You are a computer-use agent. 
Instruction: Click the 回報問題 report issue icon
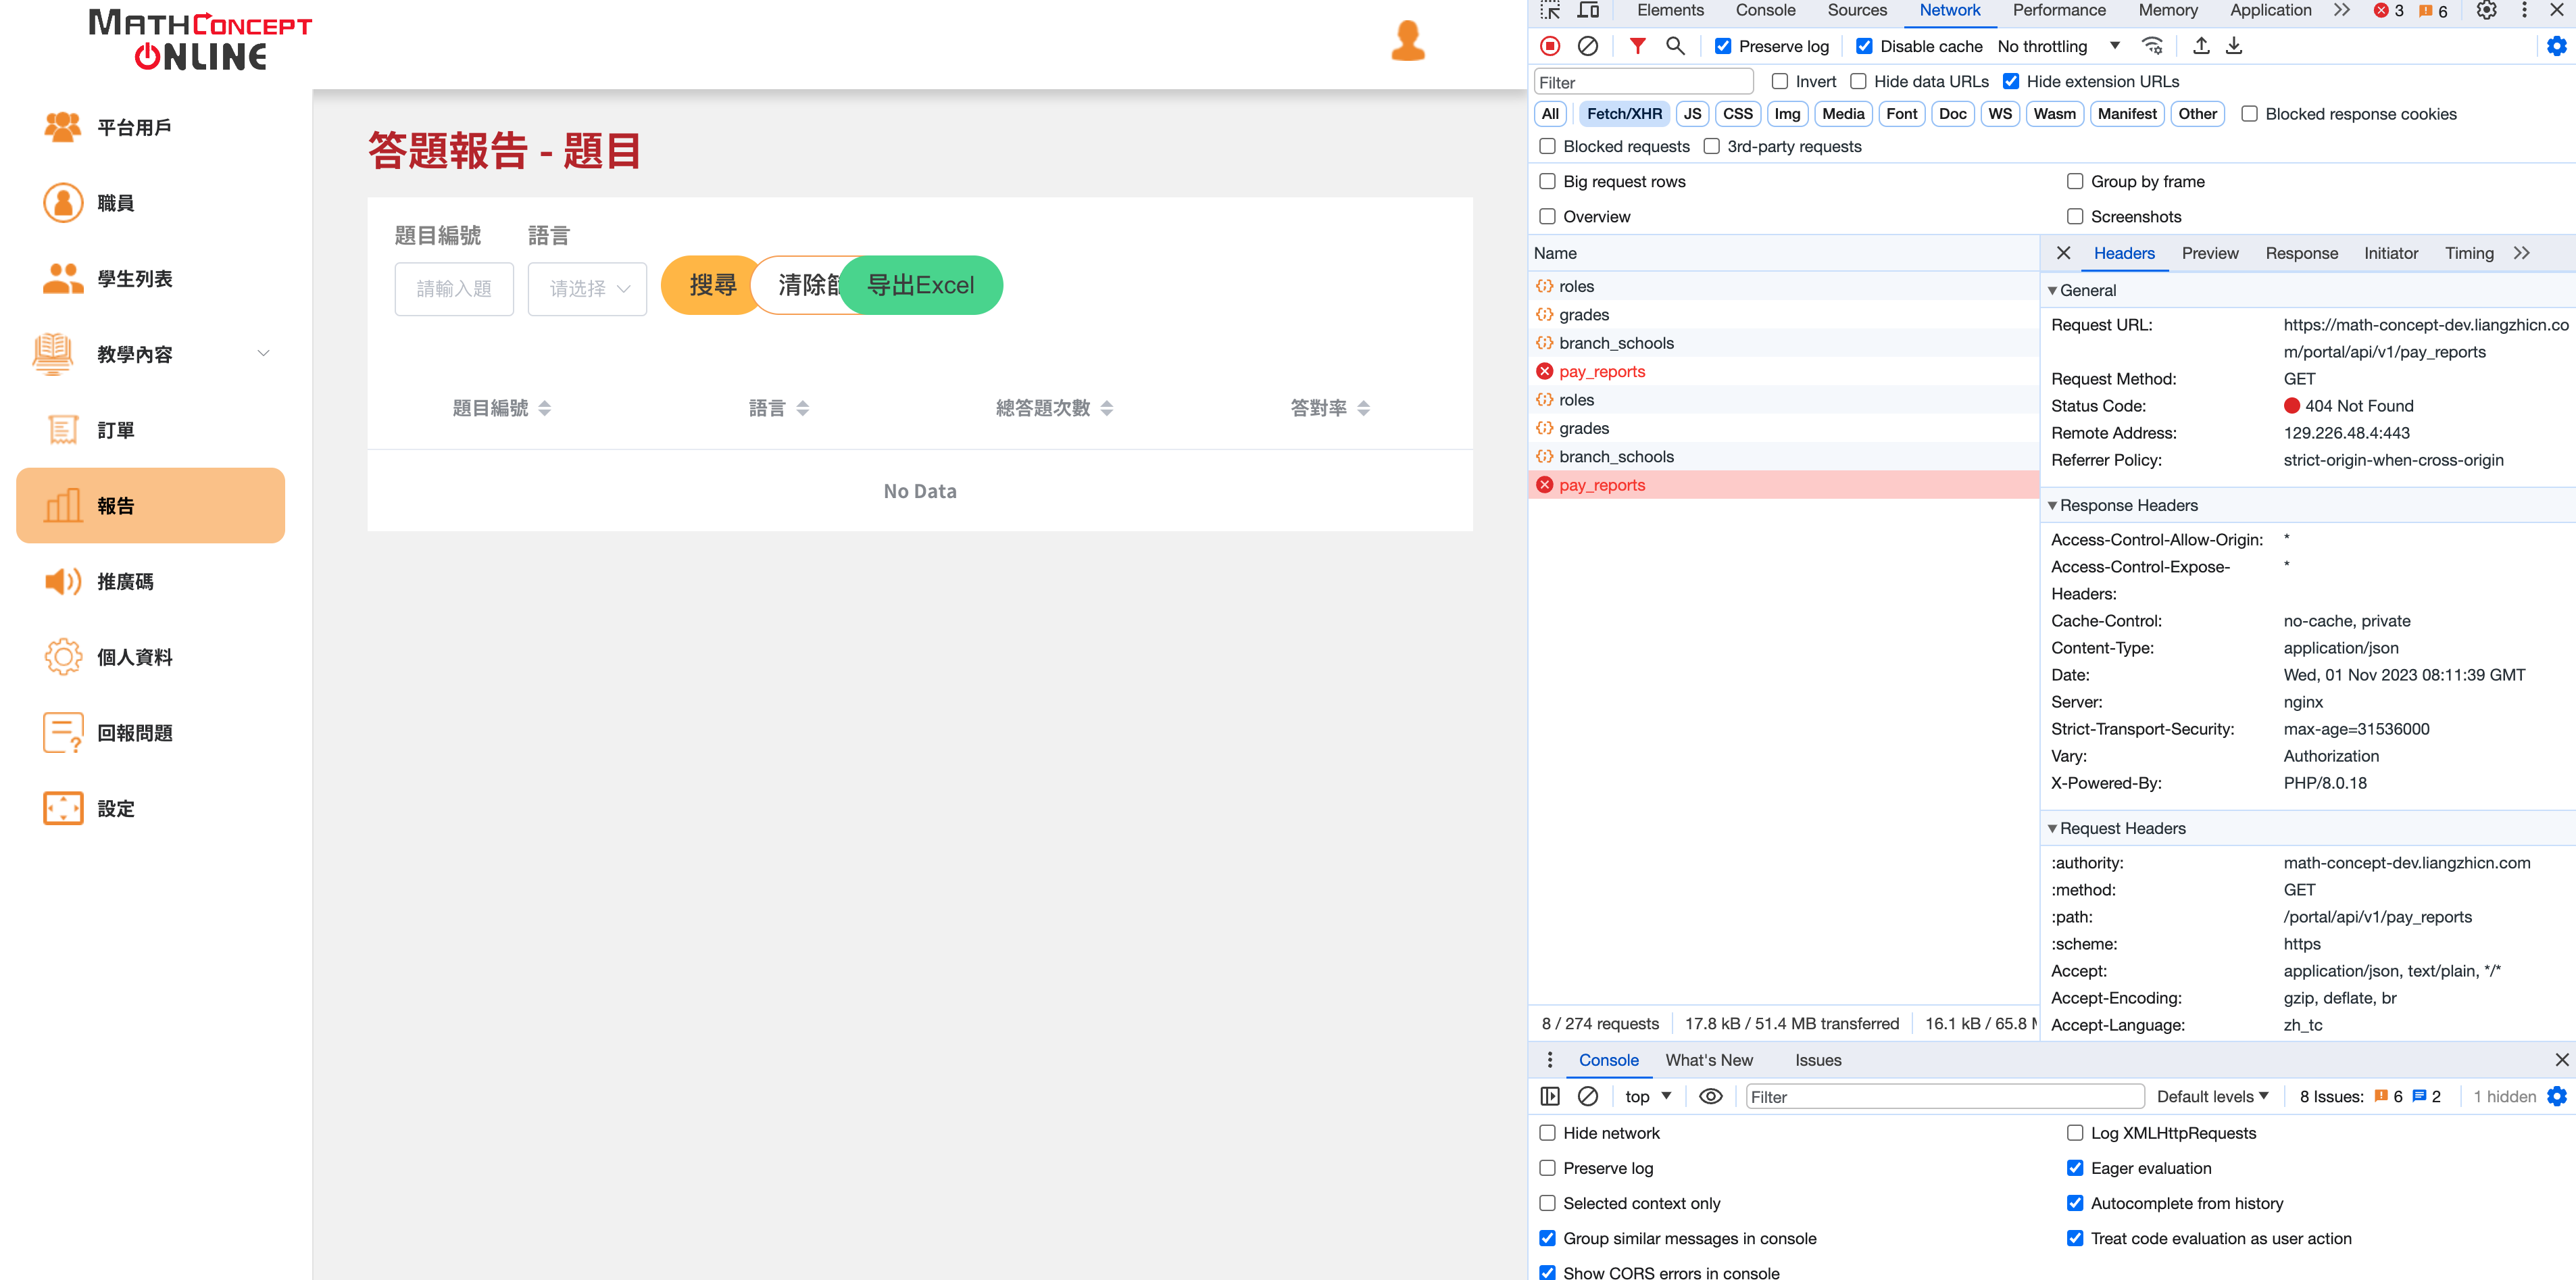click(63, 732)
